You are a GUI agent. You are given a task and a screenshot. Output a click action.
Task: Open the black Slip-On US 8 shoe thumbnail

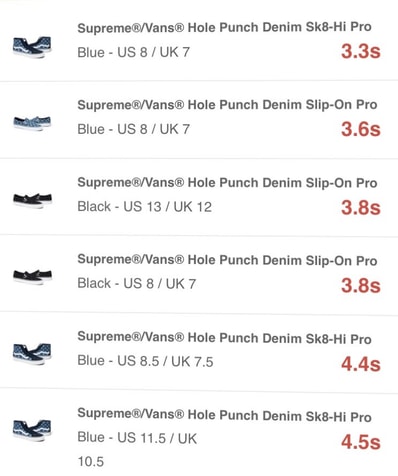pos(32,277)
